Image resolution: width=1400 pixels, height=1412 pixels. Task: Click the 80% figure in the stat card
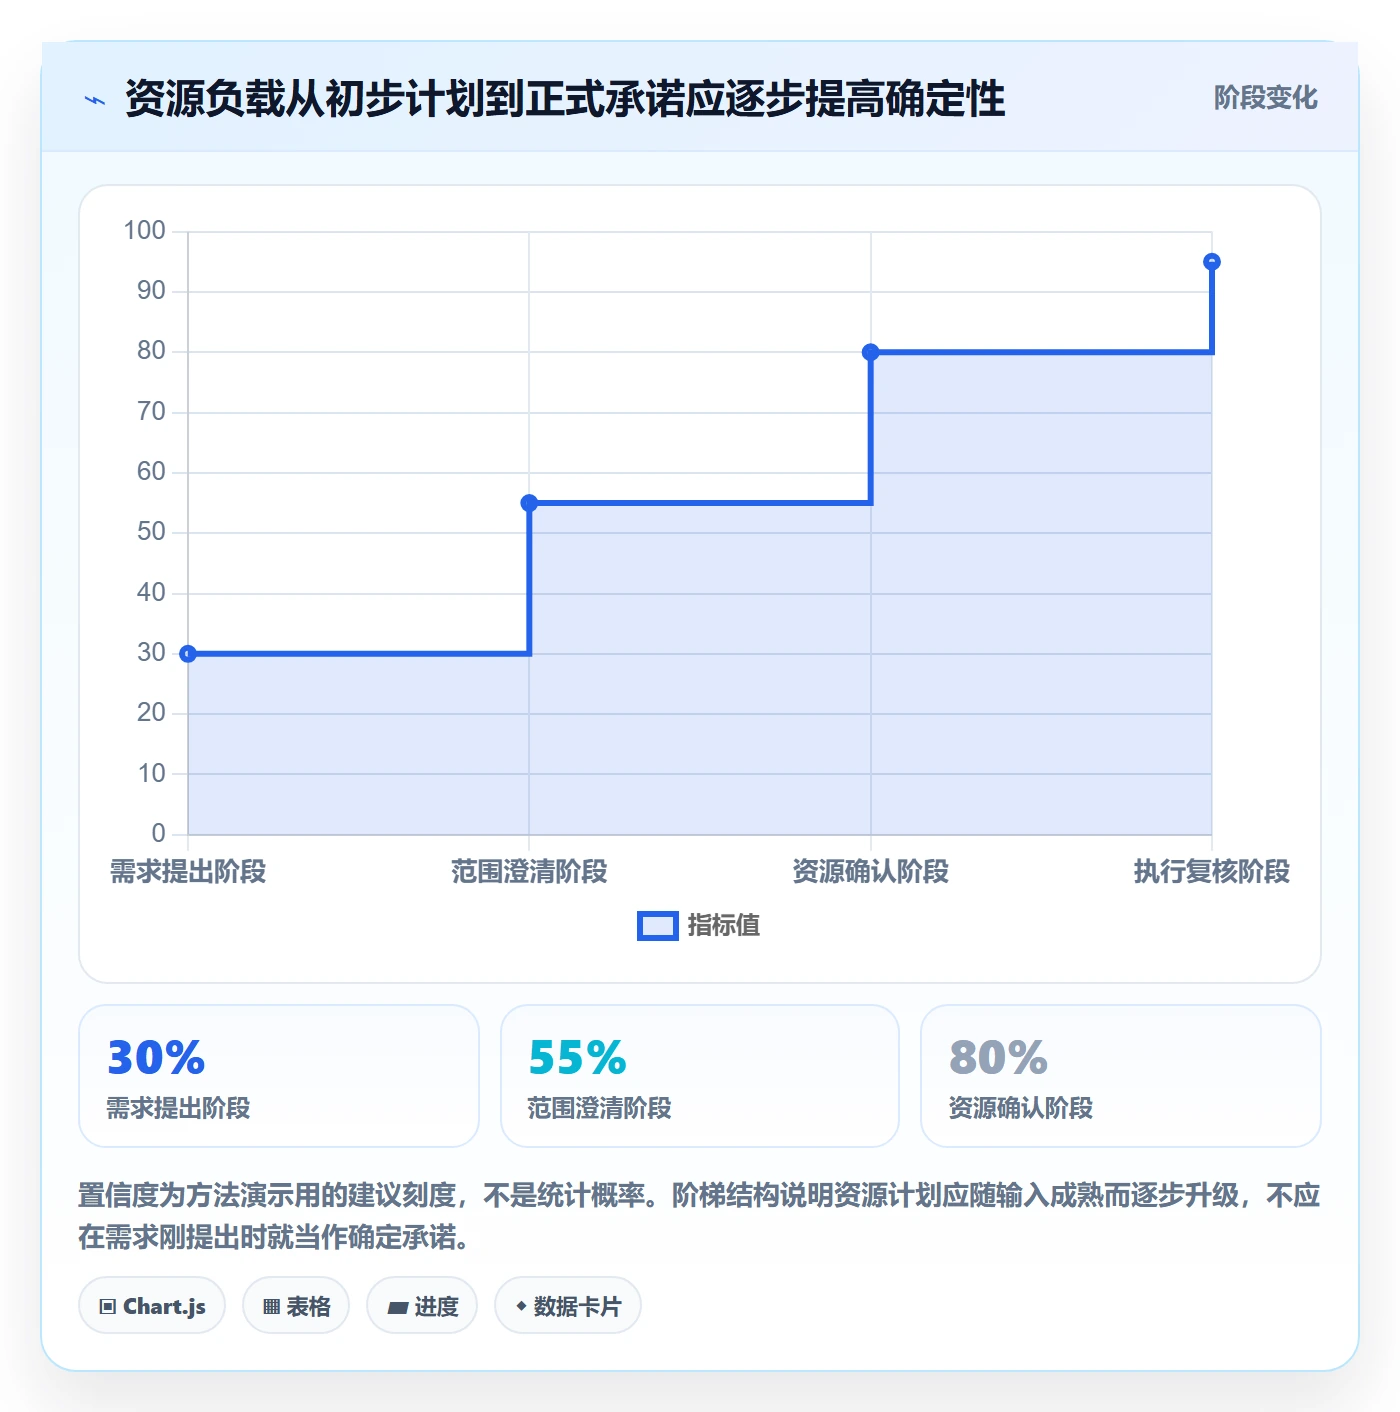[998, 1058]
